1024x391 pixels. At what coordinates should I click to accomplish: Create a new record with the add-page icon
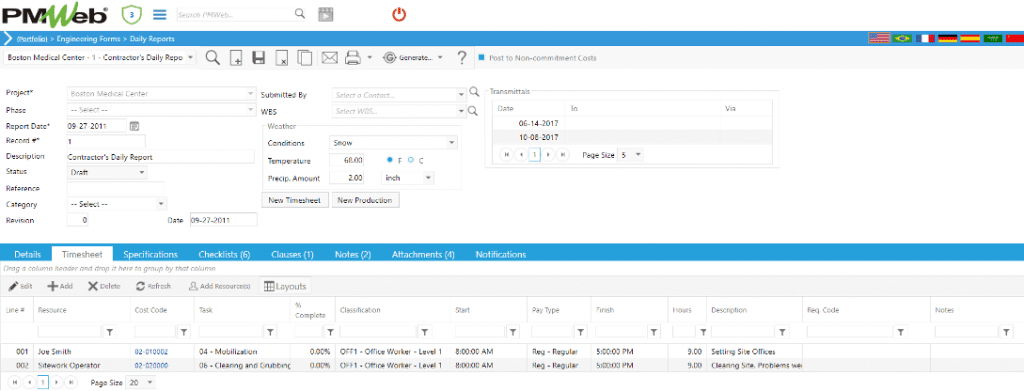pyautogui.click(x=236, y=58)
